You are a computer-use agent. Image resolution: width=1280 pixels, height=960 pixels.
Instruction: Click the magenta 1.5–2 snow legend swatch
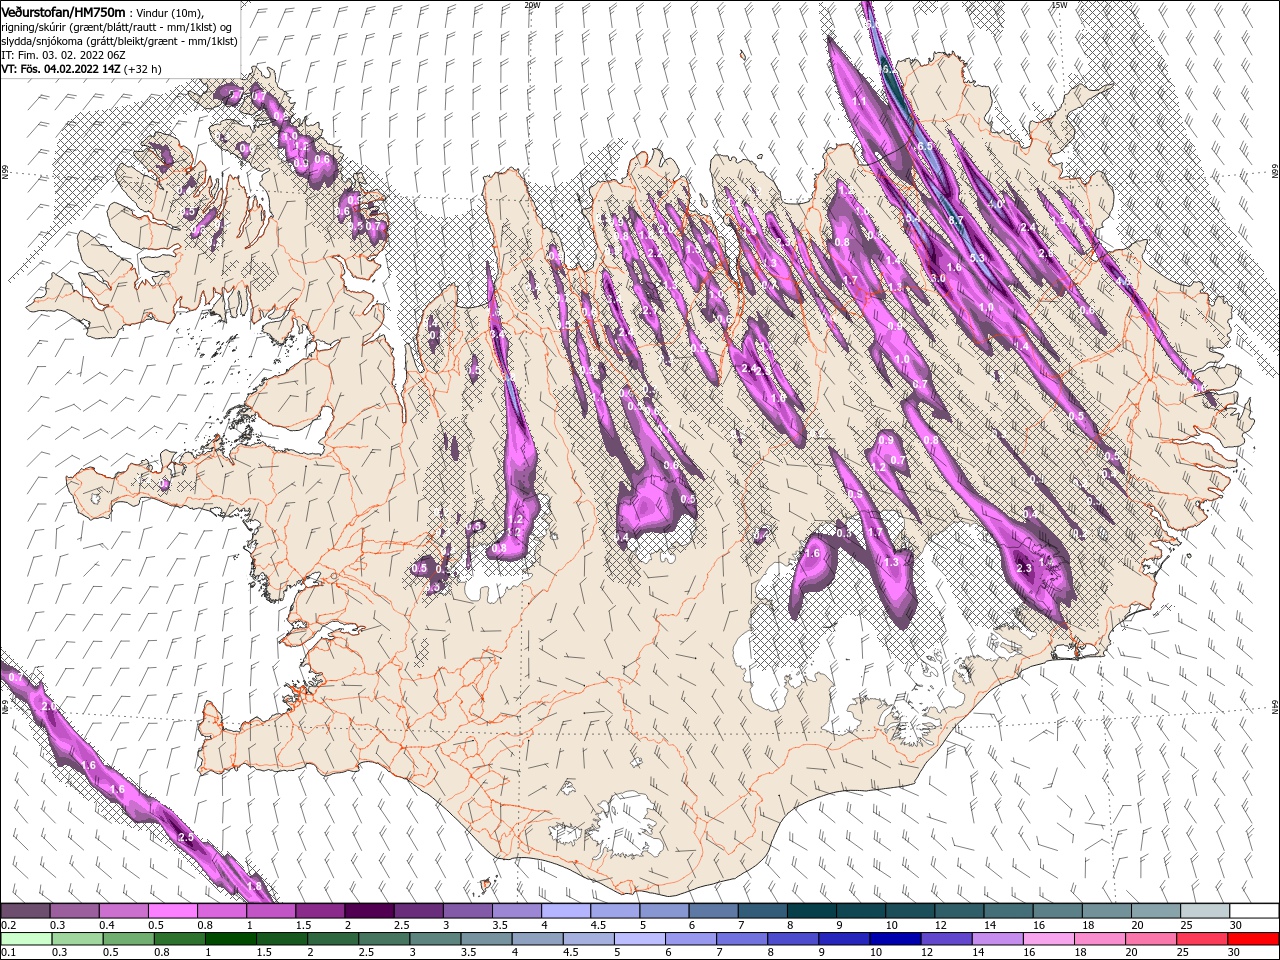[320, 911]
